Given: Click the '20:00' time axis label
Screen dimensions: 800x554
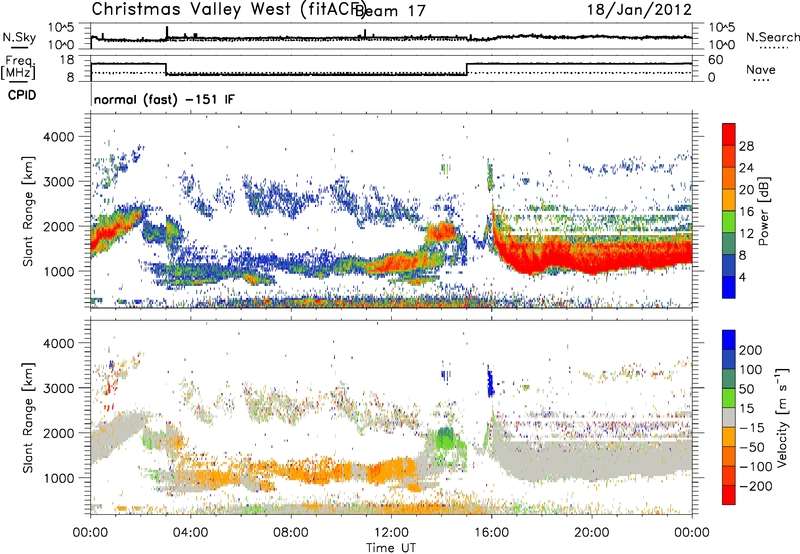Looking at the screenshot, I should click(592, 533).
